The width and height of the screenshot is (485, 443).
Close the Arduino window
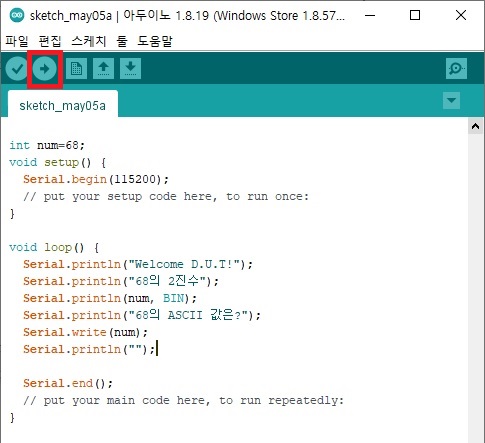[461, 15]
